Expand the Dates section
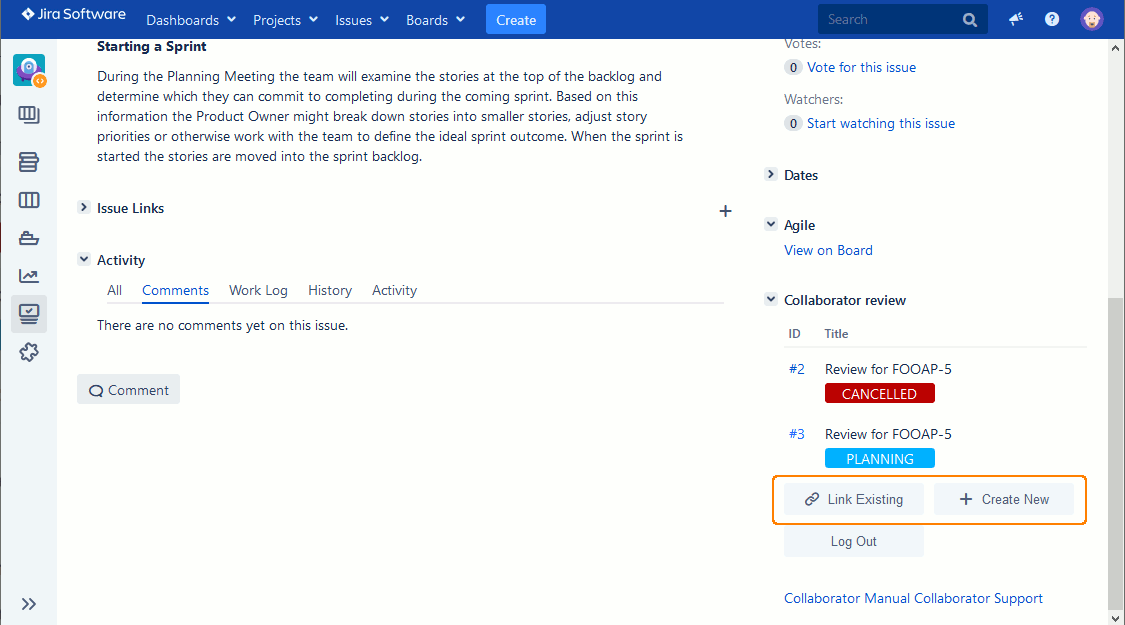The width and height of the screenshot is (1125, 625). (x=771, y=175)
